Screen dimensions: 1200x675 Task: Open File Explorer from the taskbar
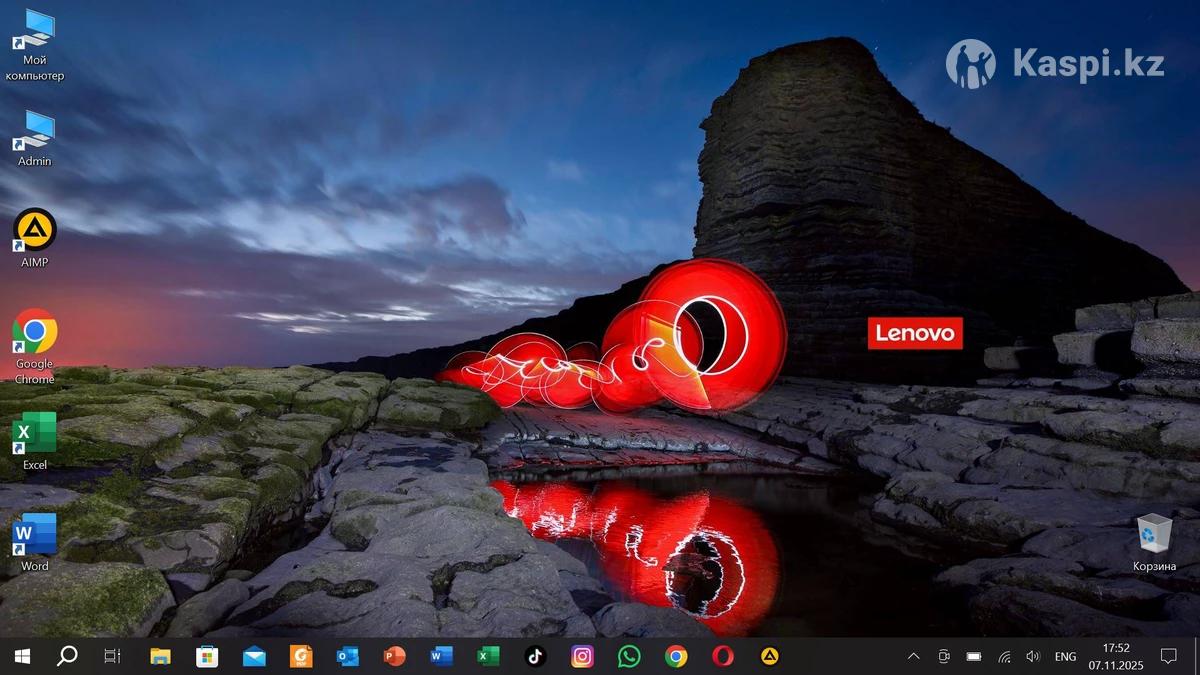tap(160, 656)
